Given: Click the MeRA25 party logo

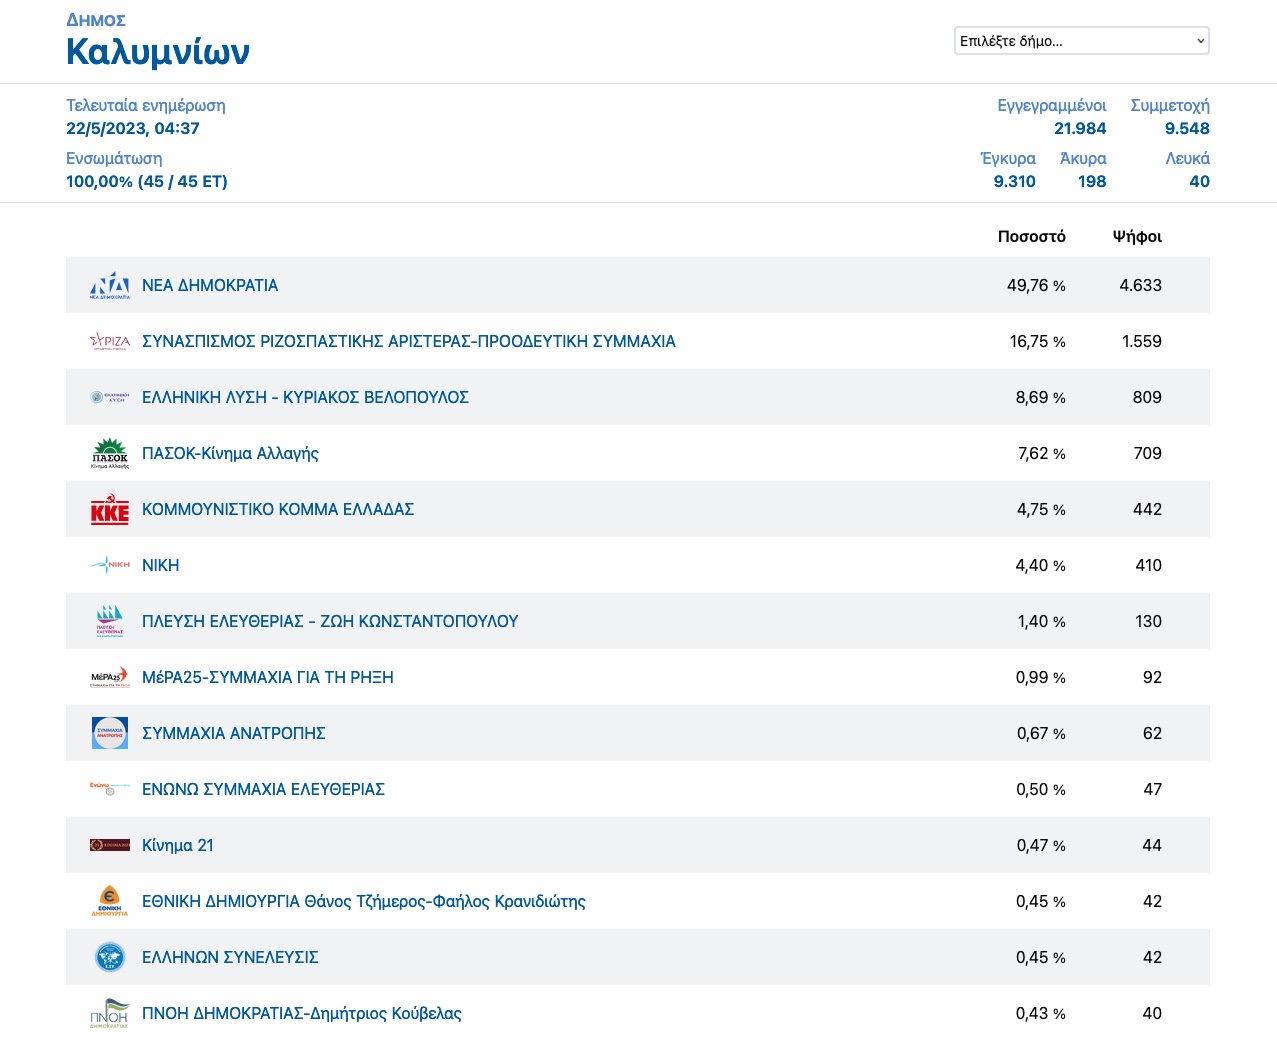Looking at the screenshot, I should [x=110, y=677].
